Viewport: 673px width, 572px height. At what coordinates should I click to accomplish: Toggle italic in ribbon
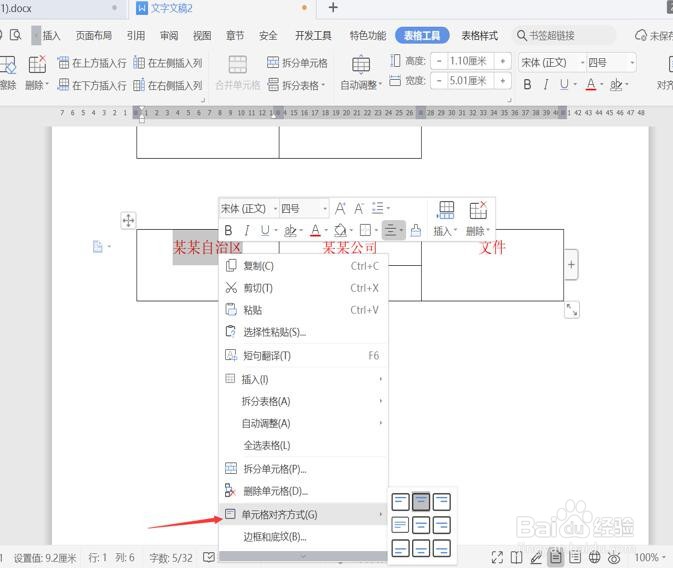tap(546, 85)
